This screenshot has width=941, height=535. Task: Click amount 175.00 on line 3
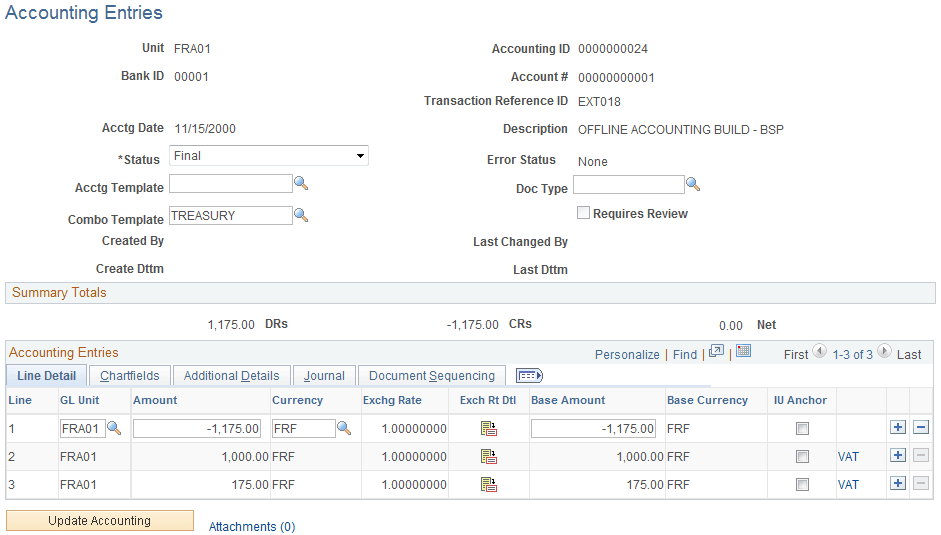pyautogui.click(x=250, y=485)
